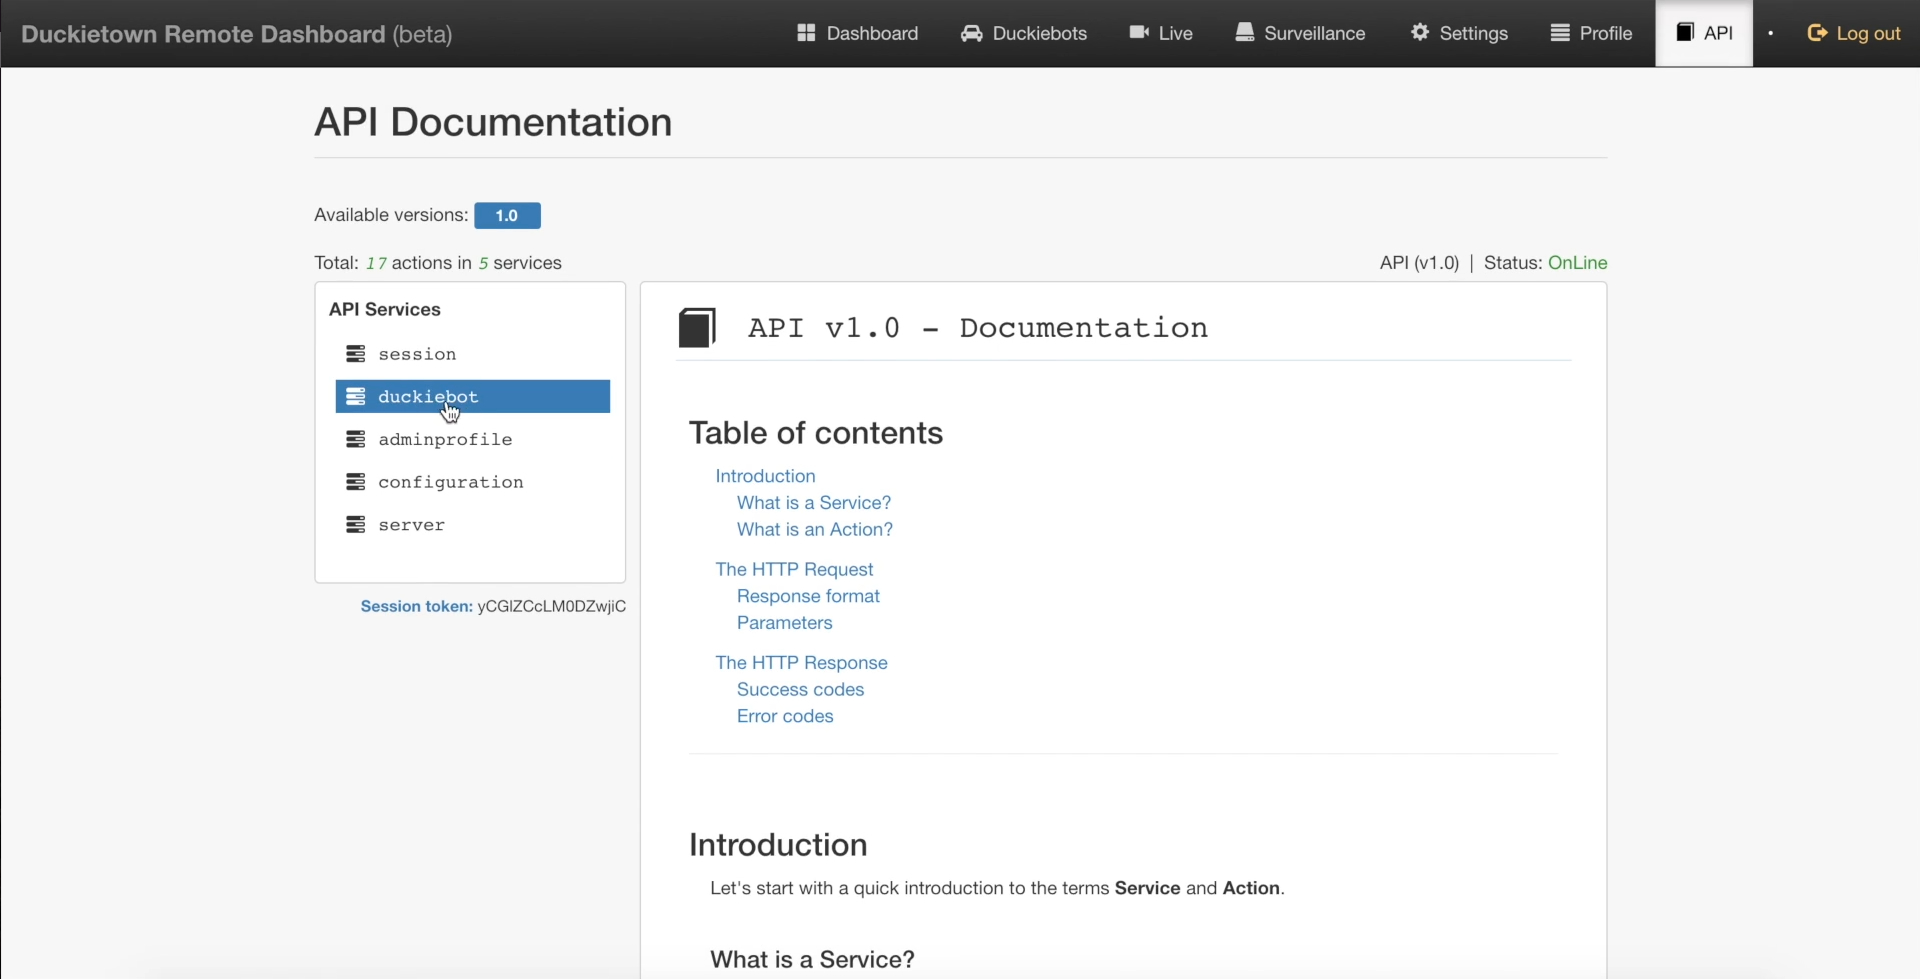Image resolution: width=1920 pixels, height=979 pixels.
Task: Click the Duckiebots car icon
Action: [971, 33]
